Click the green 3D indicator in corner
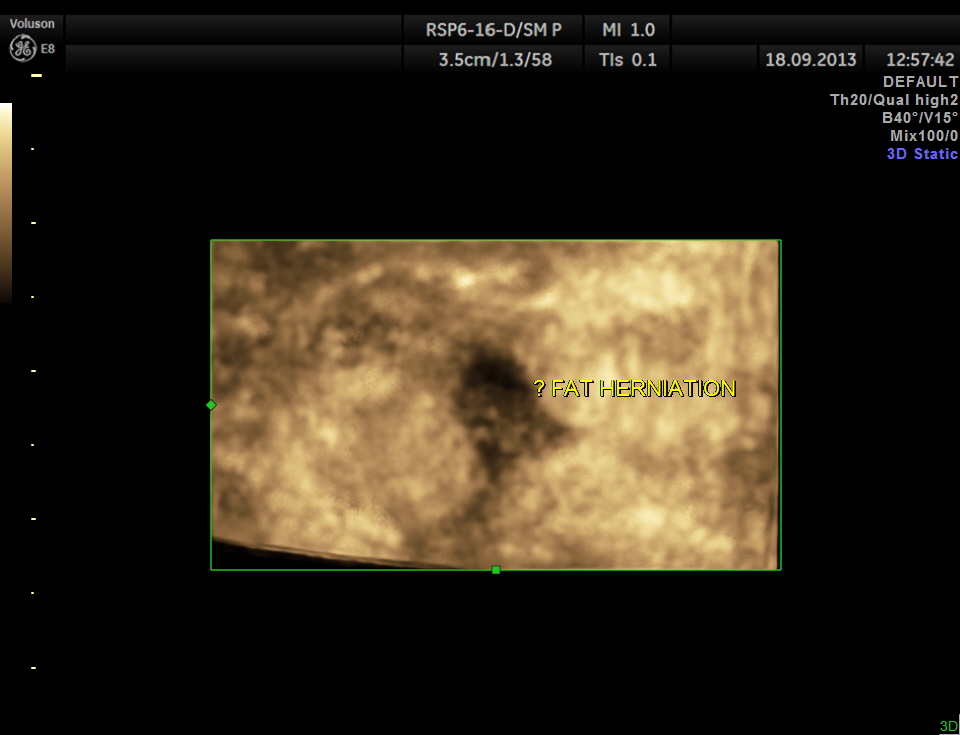The image size is (960, 735). point(948,726)
